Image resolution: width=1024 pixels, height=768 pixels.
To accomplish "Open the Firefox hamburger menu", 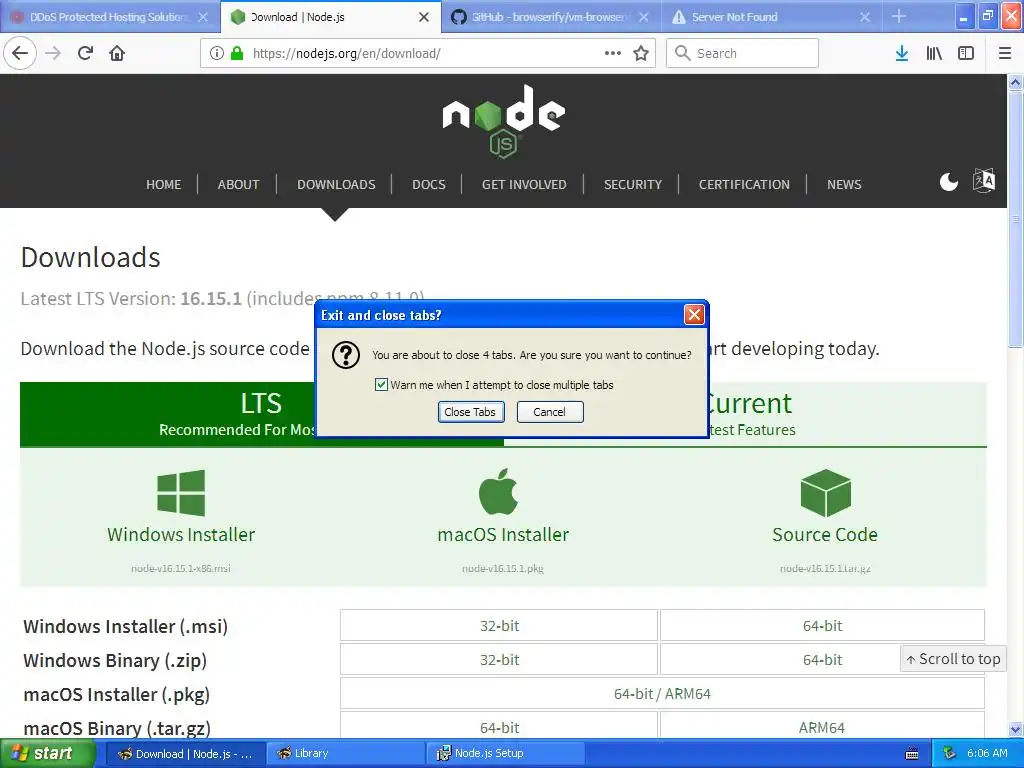I will tap(1005, 53).
